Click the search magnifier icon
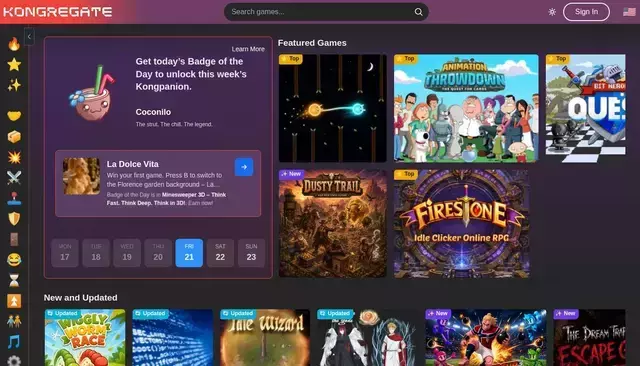The height and width of the screenshot is (366, 640). pyautogui.click(x=418, y=12)
